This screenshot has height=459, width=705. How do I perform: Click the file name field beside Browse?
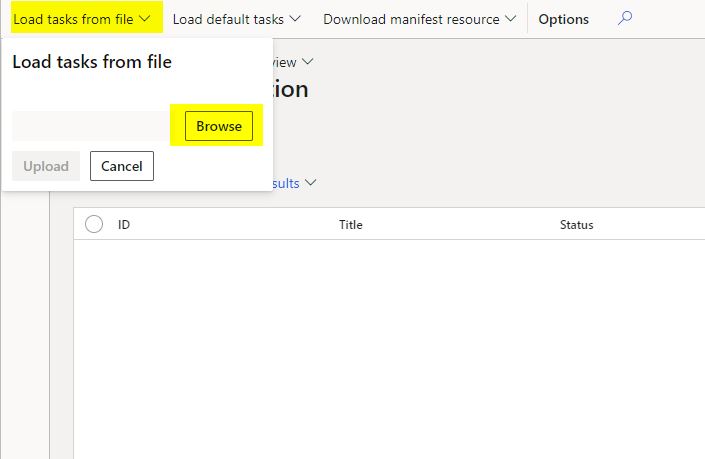click(92, 126)
